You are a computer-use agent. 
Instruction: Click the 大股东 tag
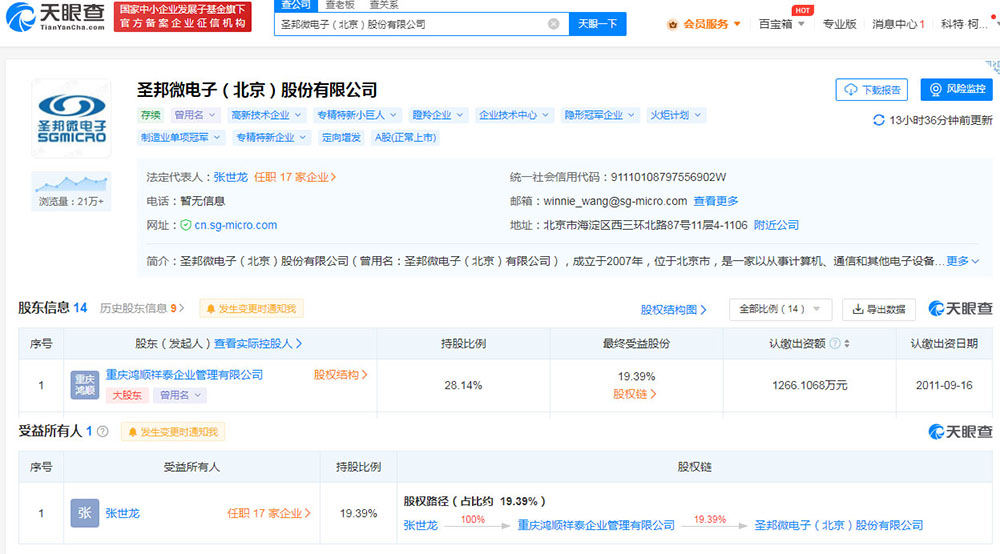127,395
